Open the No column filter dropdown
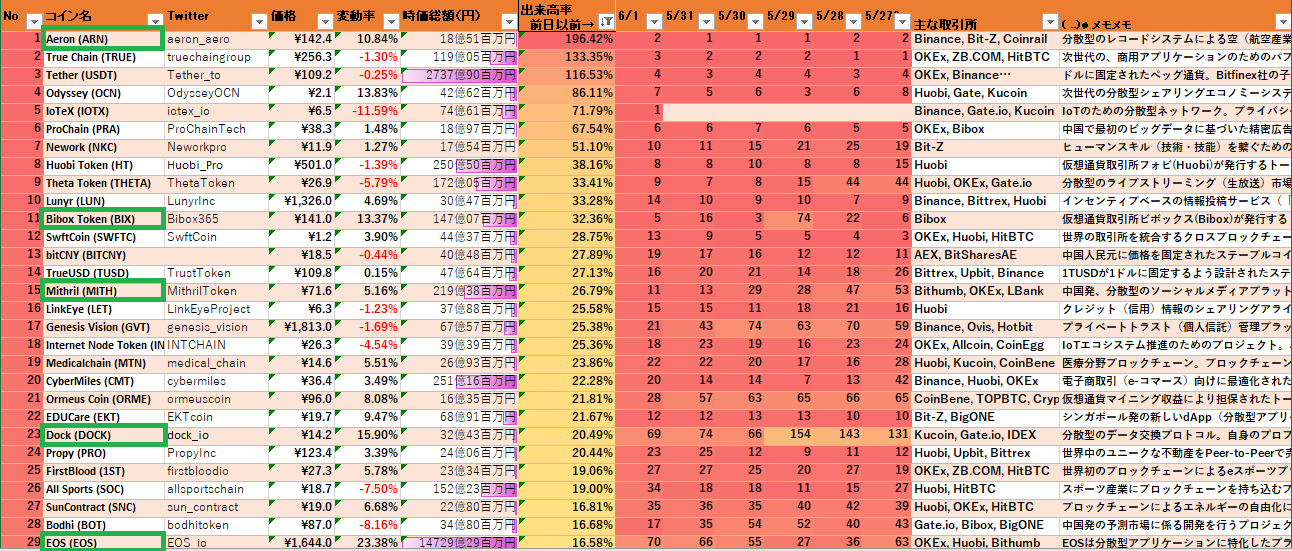Screen dimensions: 1292x551 point(33,21)
